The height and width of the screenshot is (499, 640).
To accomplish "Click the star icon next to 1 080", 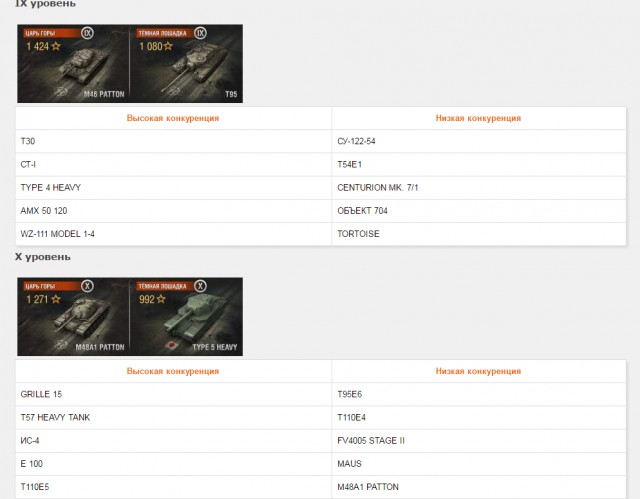I will 168,46.
